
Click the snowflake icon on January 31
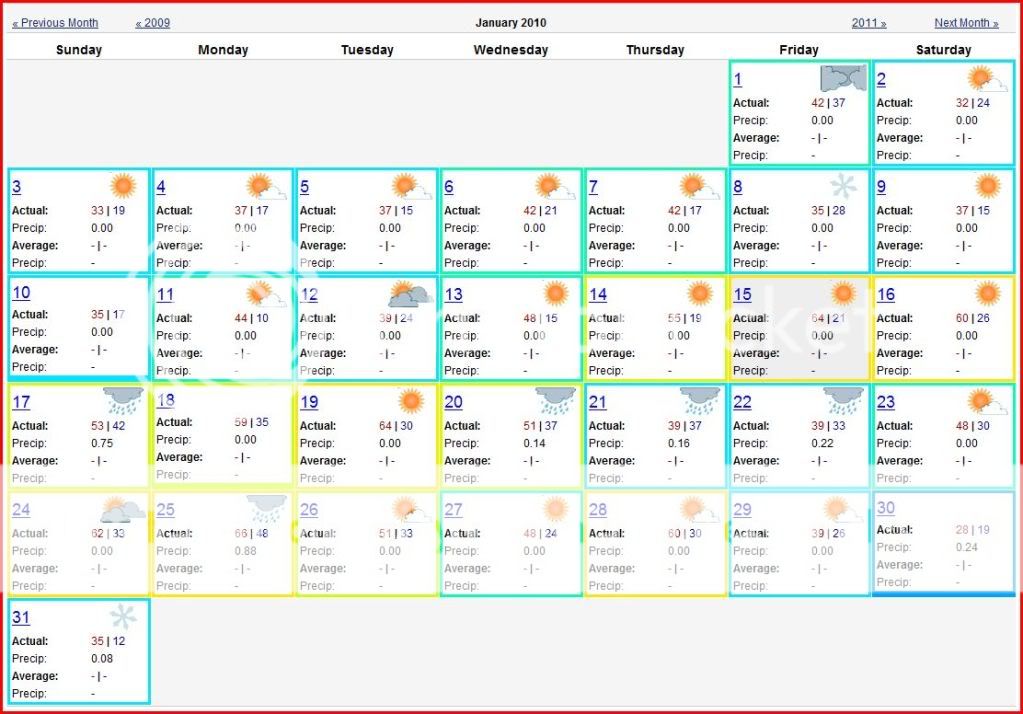click(122, 617)
